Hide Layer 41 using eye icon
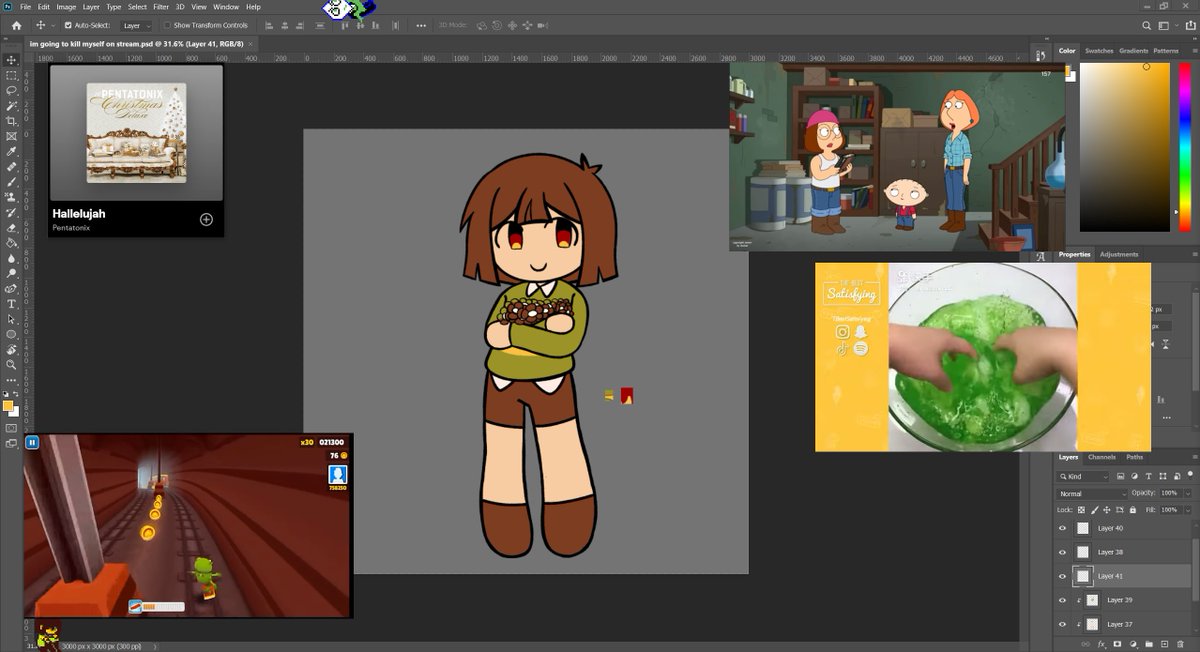The image size is (1200, 652). click(1063, 576)
